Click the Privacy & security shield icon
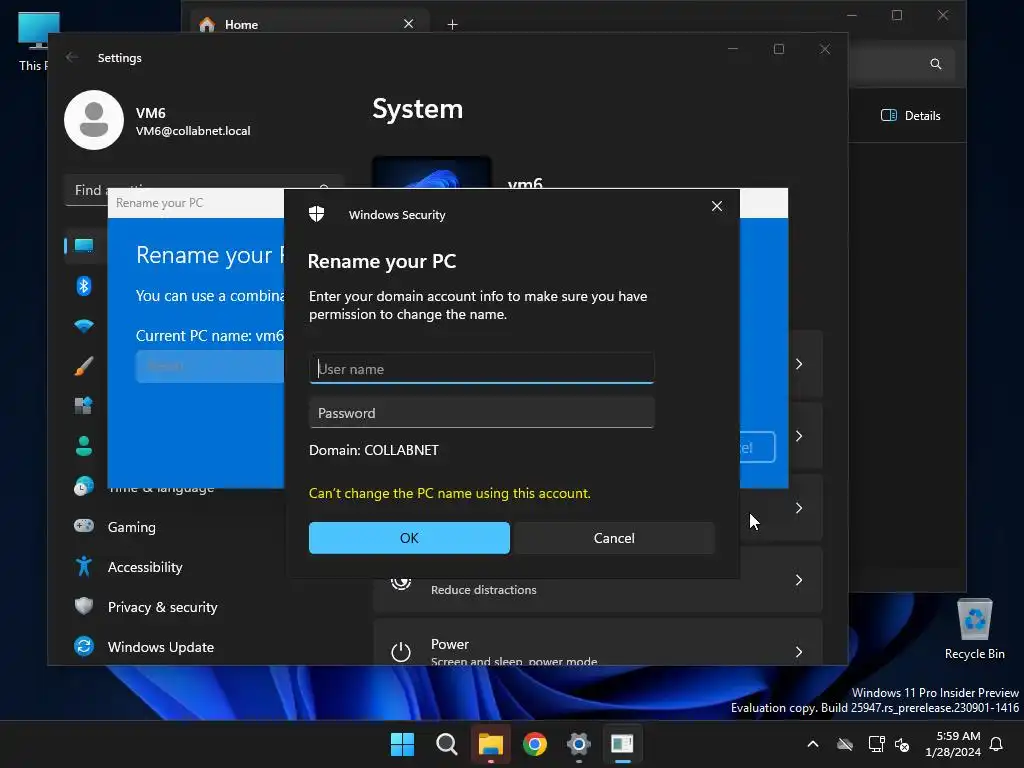Viewport: 1024px width, 768px height. (x=84, y=606)
